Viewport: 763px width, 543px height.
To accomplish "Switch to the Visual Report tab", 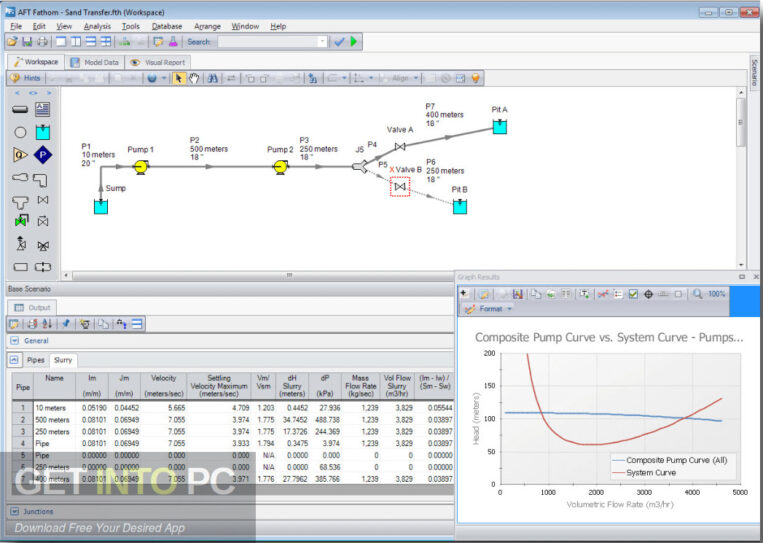I will (158, 62).
